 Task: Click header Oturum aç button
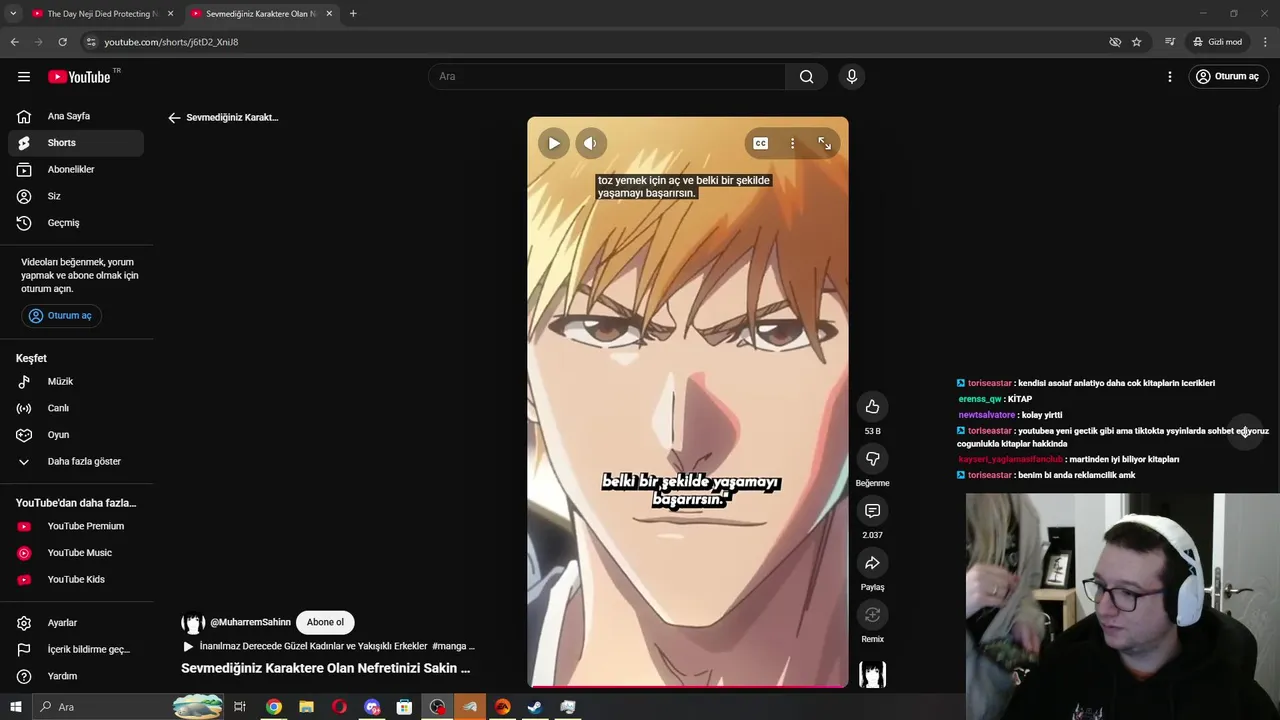pyautogui.click(x=1228, y=77)
